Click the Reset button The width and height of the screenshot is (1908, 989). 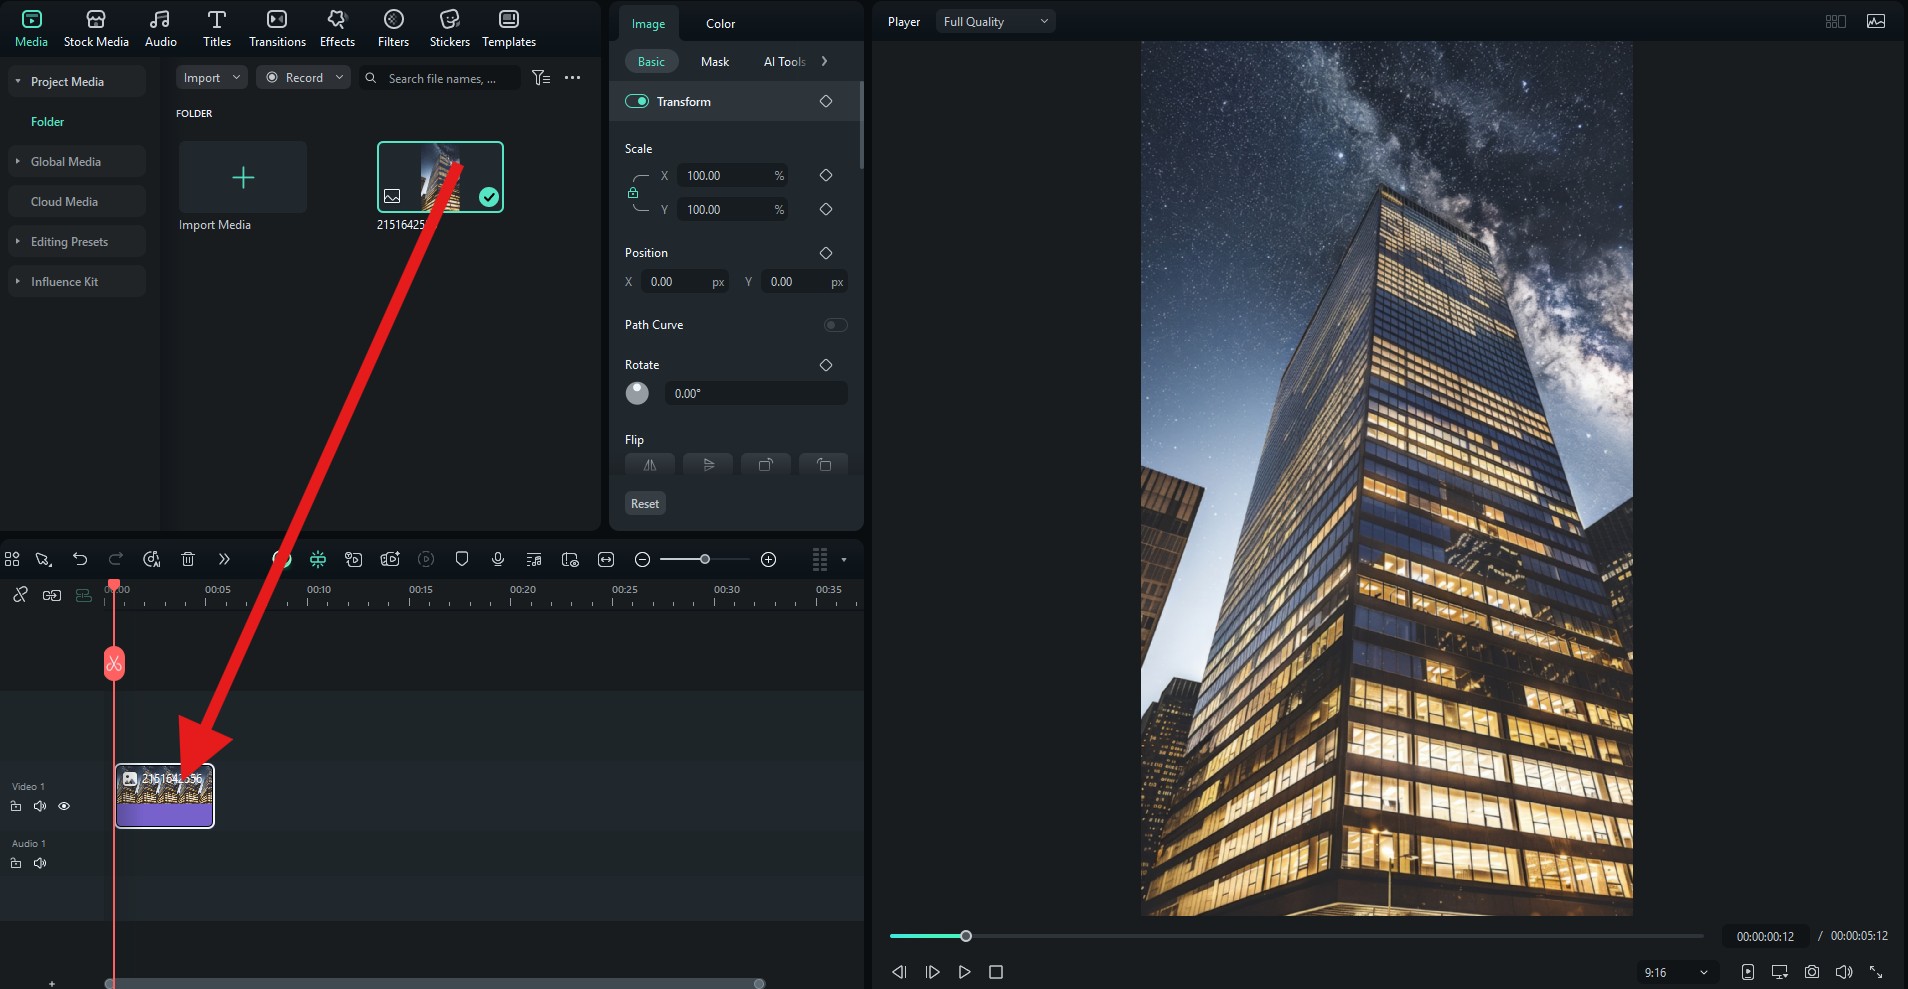pyautogui.click(x=645, y=503)
